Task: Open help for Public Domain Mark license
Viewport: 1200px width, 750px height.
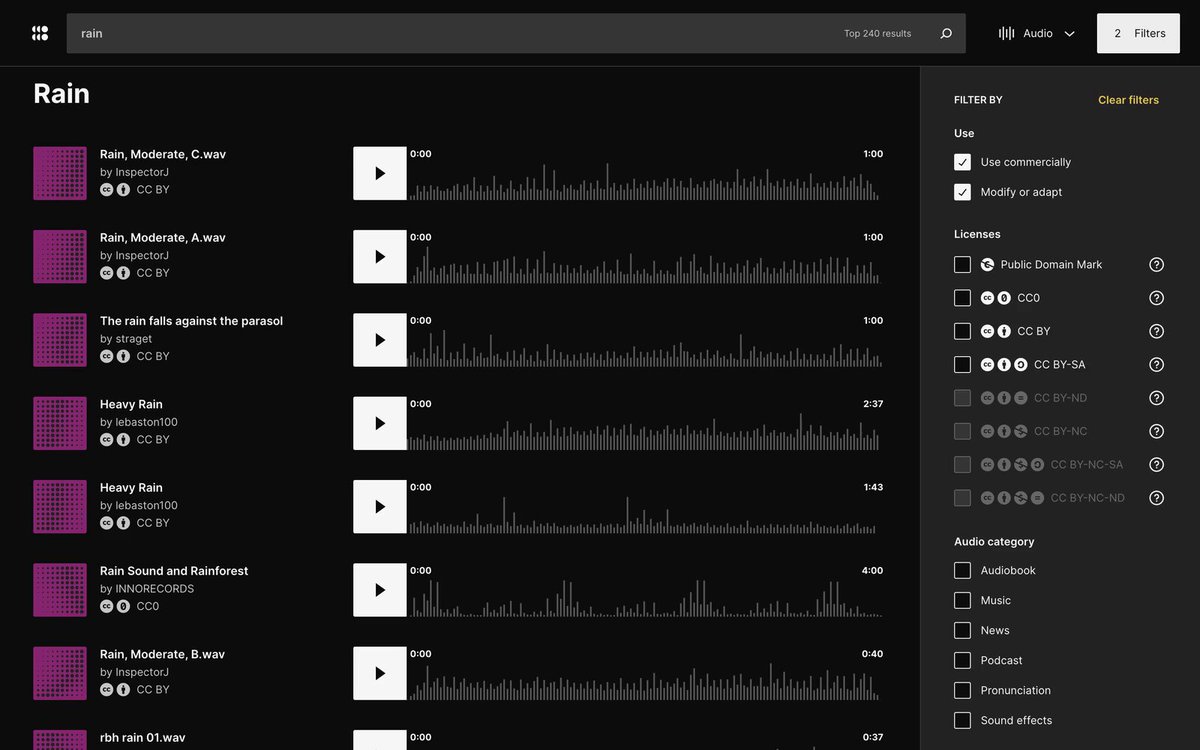Action: (1156, 265)
